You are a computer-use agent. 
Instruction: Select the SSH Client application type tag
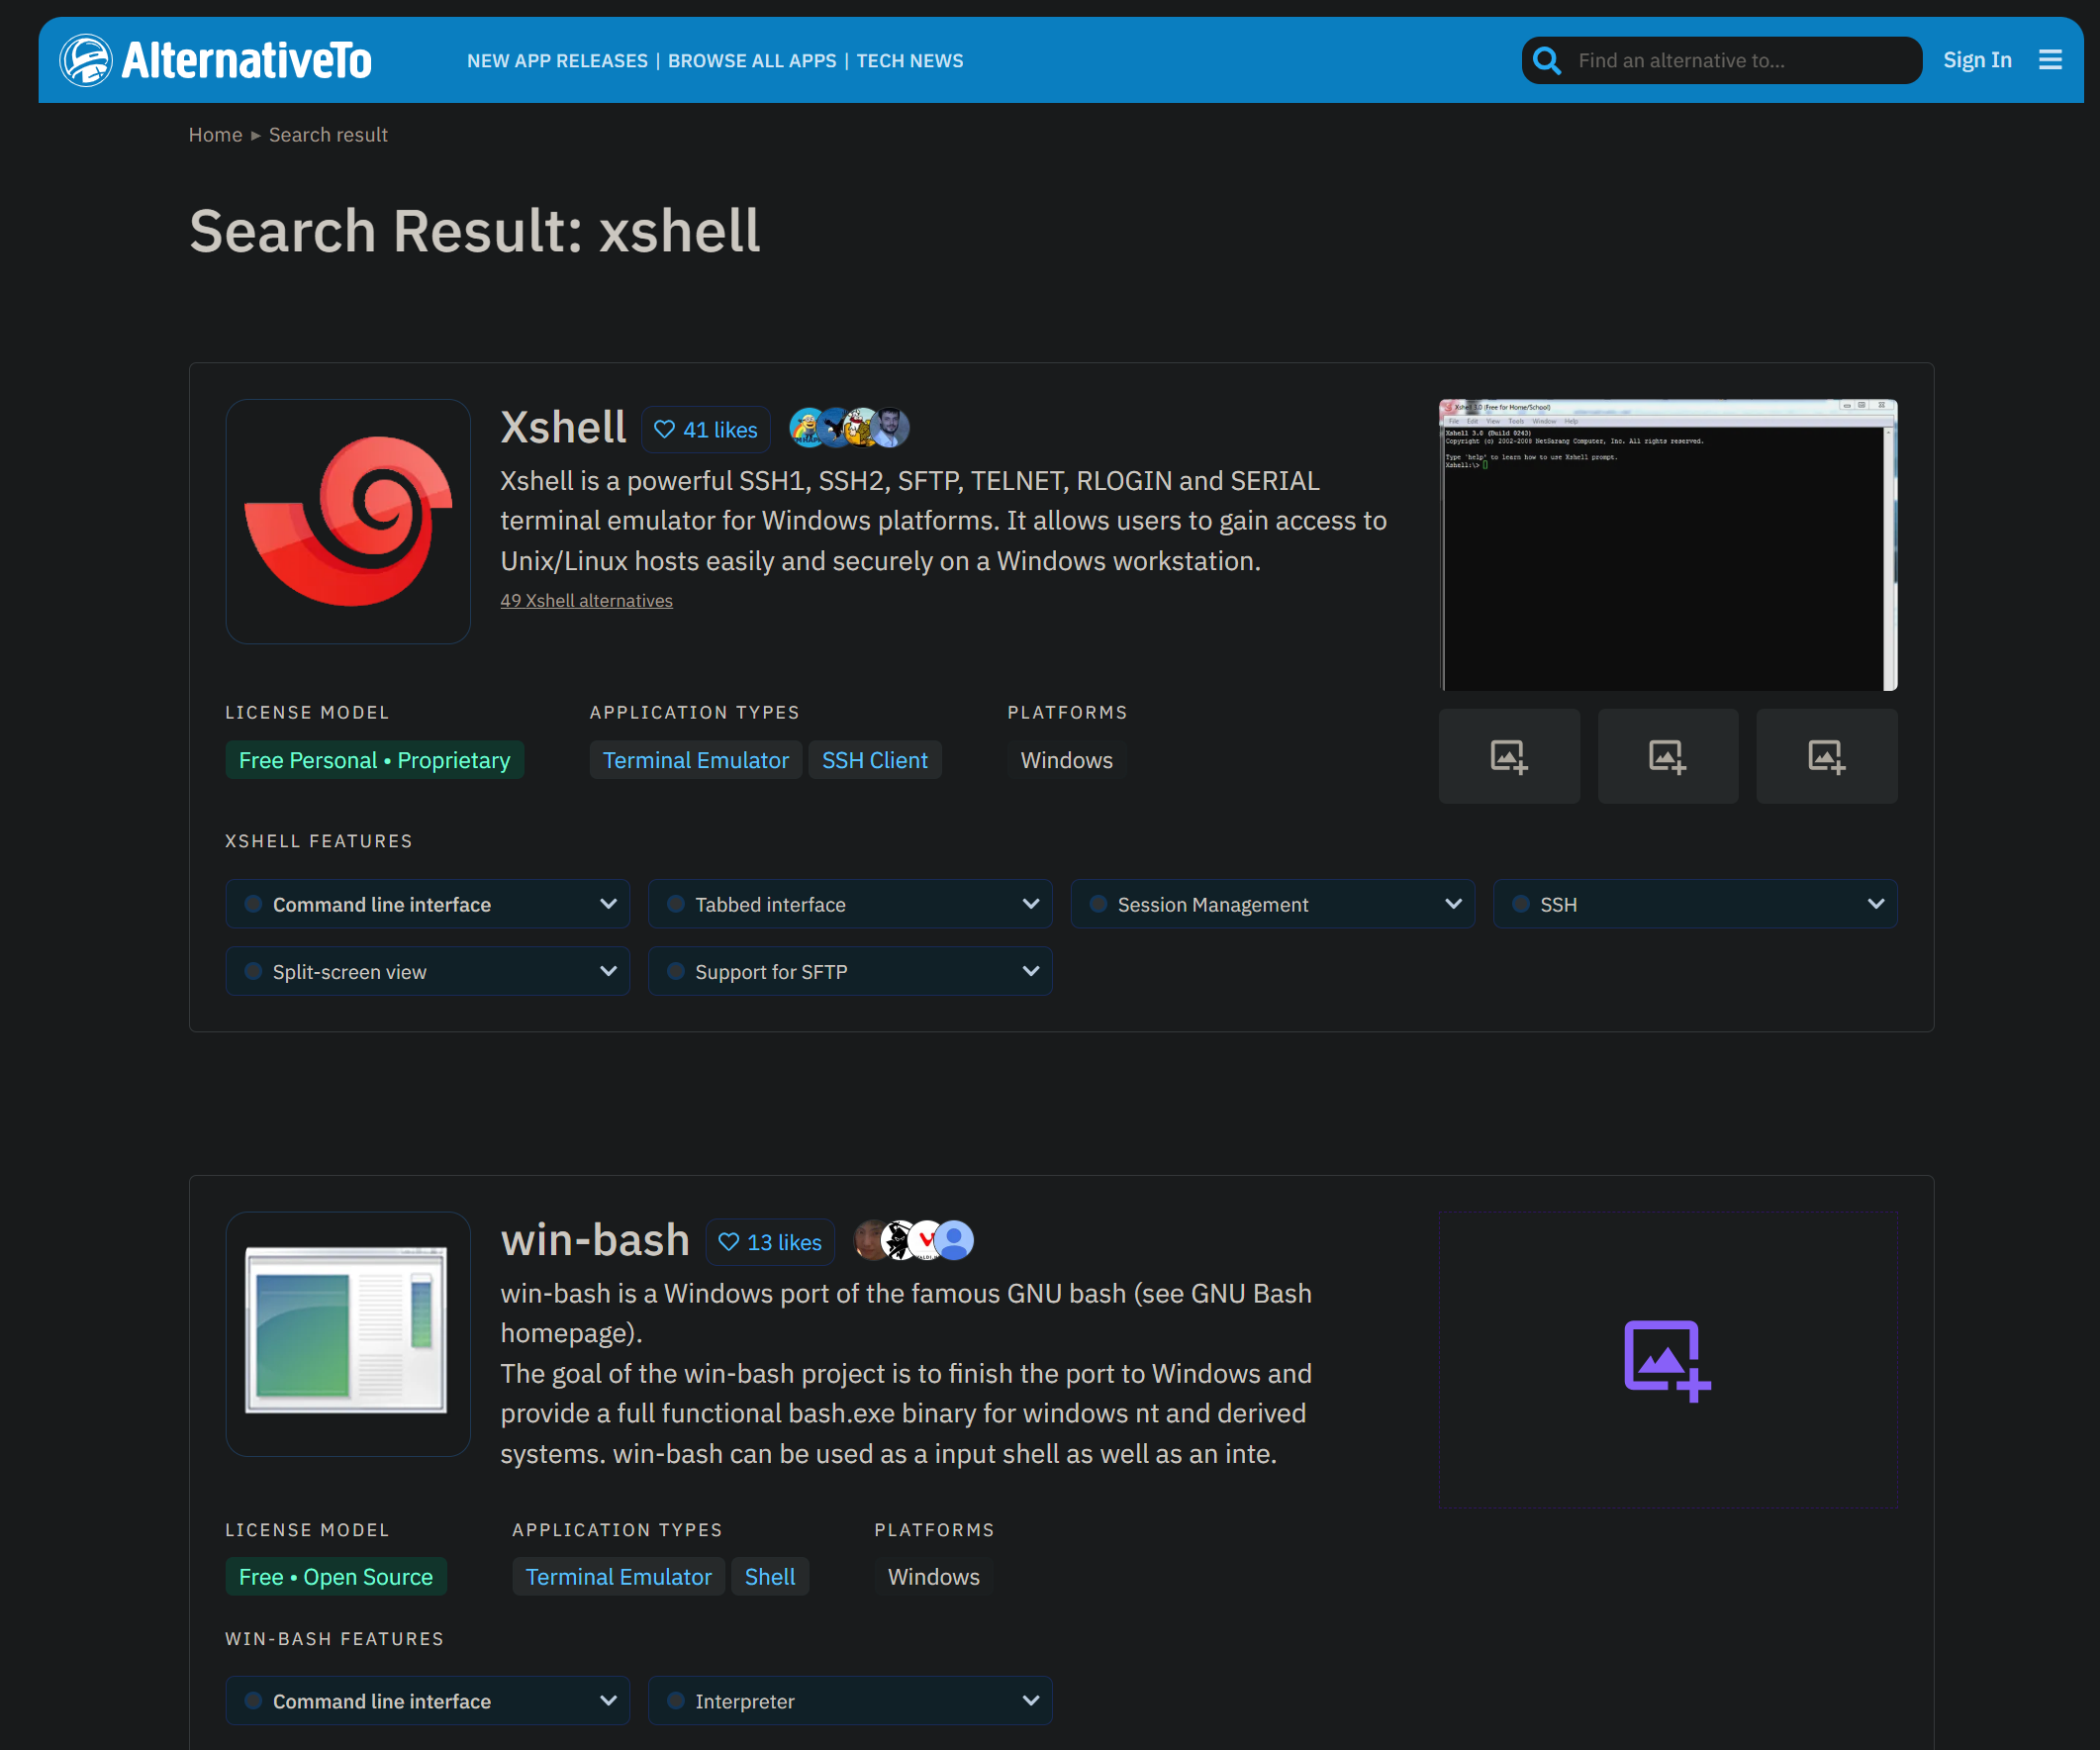874,760
